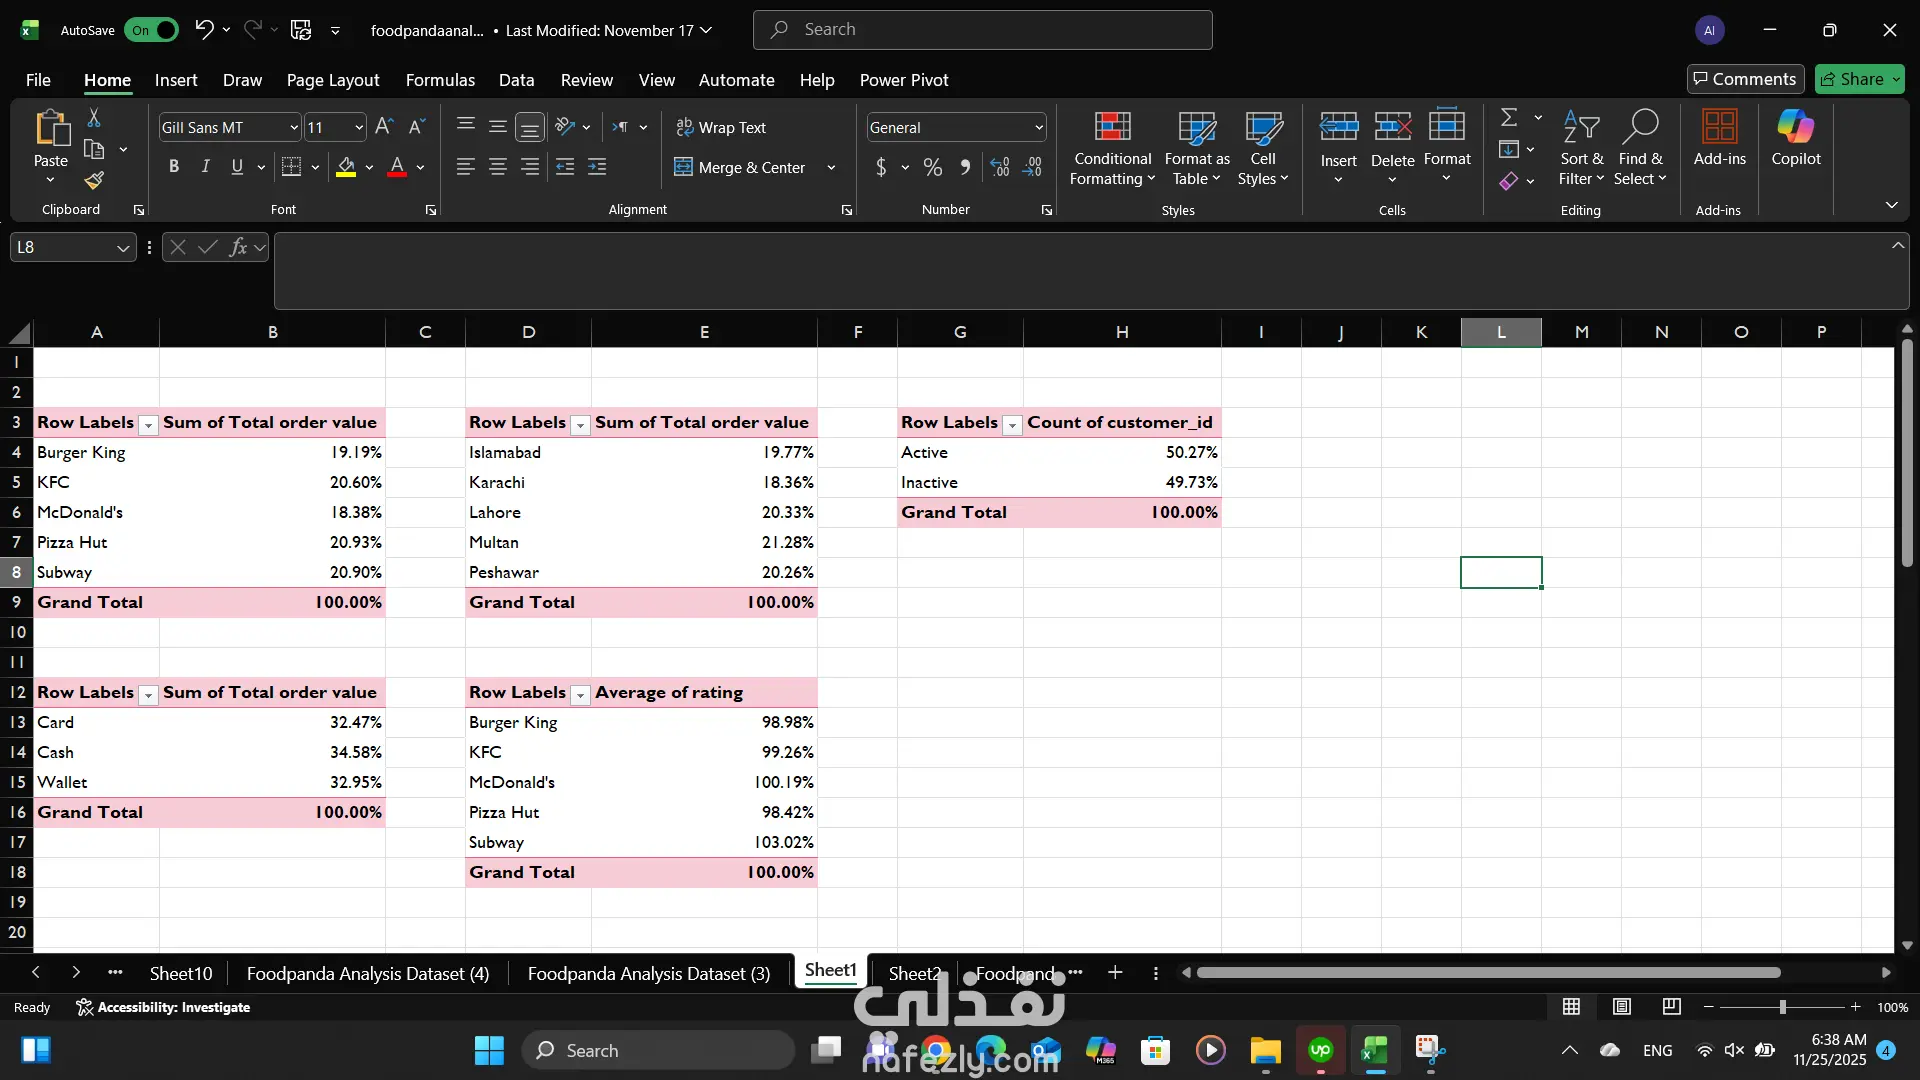
Task: Toggle Bold formatting
Action: pyautogui.click(x=174, y=167)
